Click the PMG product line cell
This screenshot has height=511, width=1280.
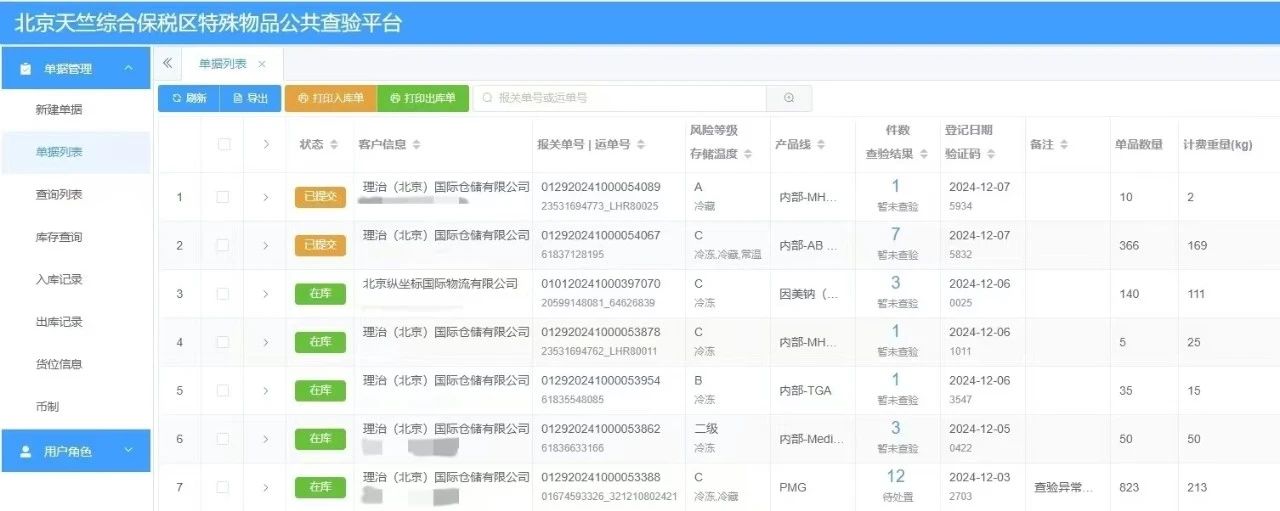click(x=793, y=488)
